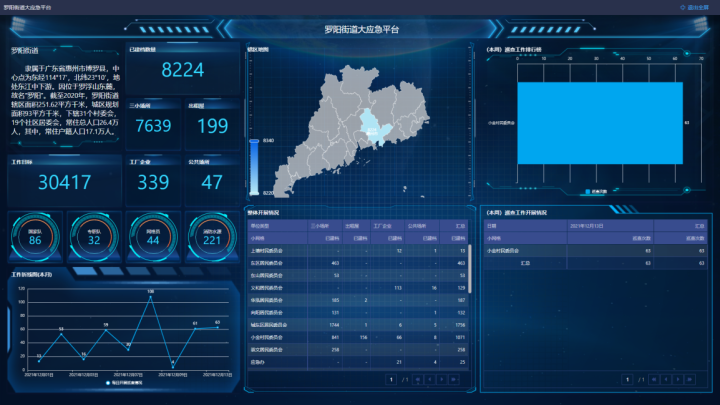
Task: Click the map visual range slider top handle
Action: click(x=253, y=141)
